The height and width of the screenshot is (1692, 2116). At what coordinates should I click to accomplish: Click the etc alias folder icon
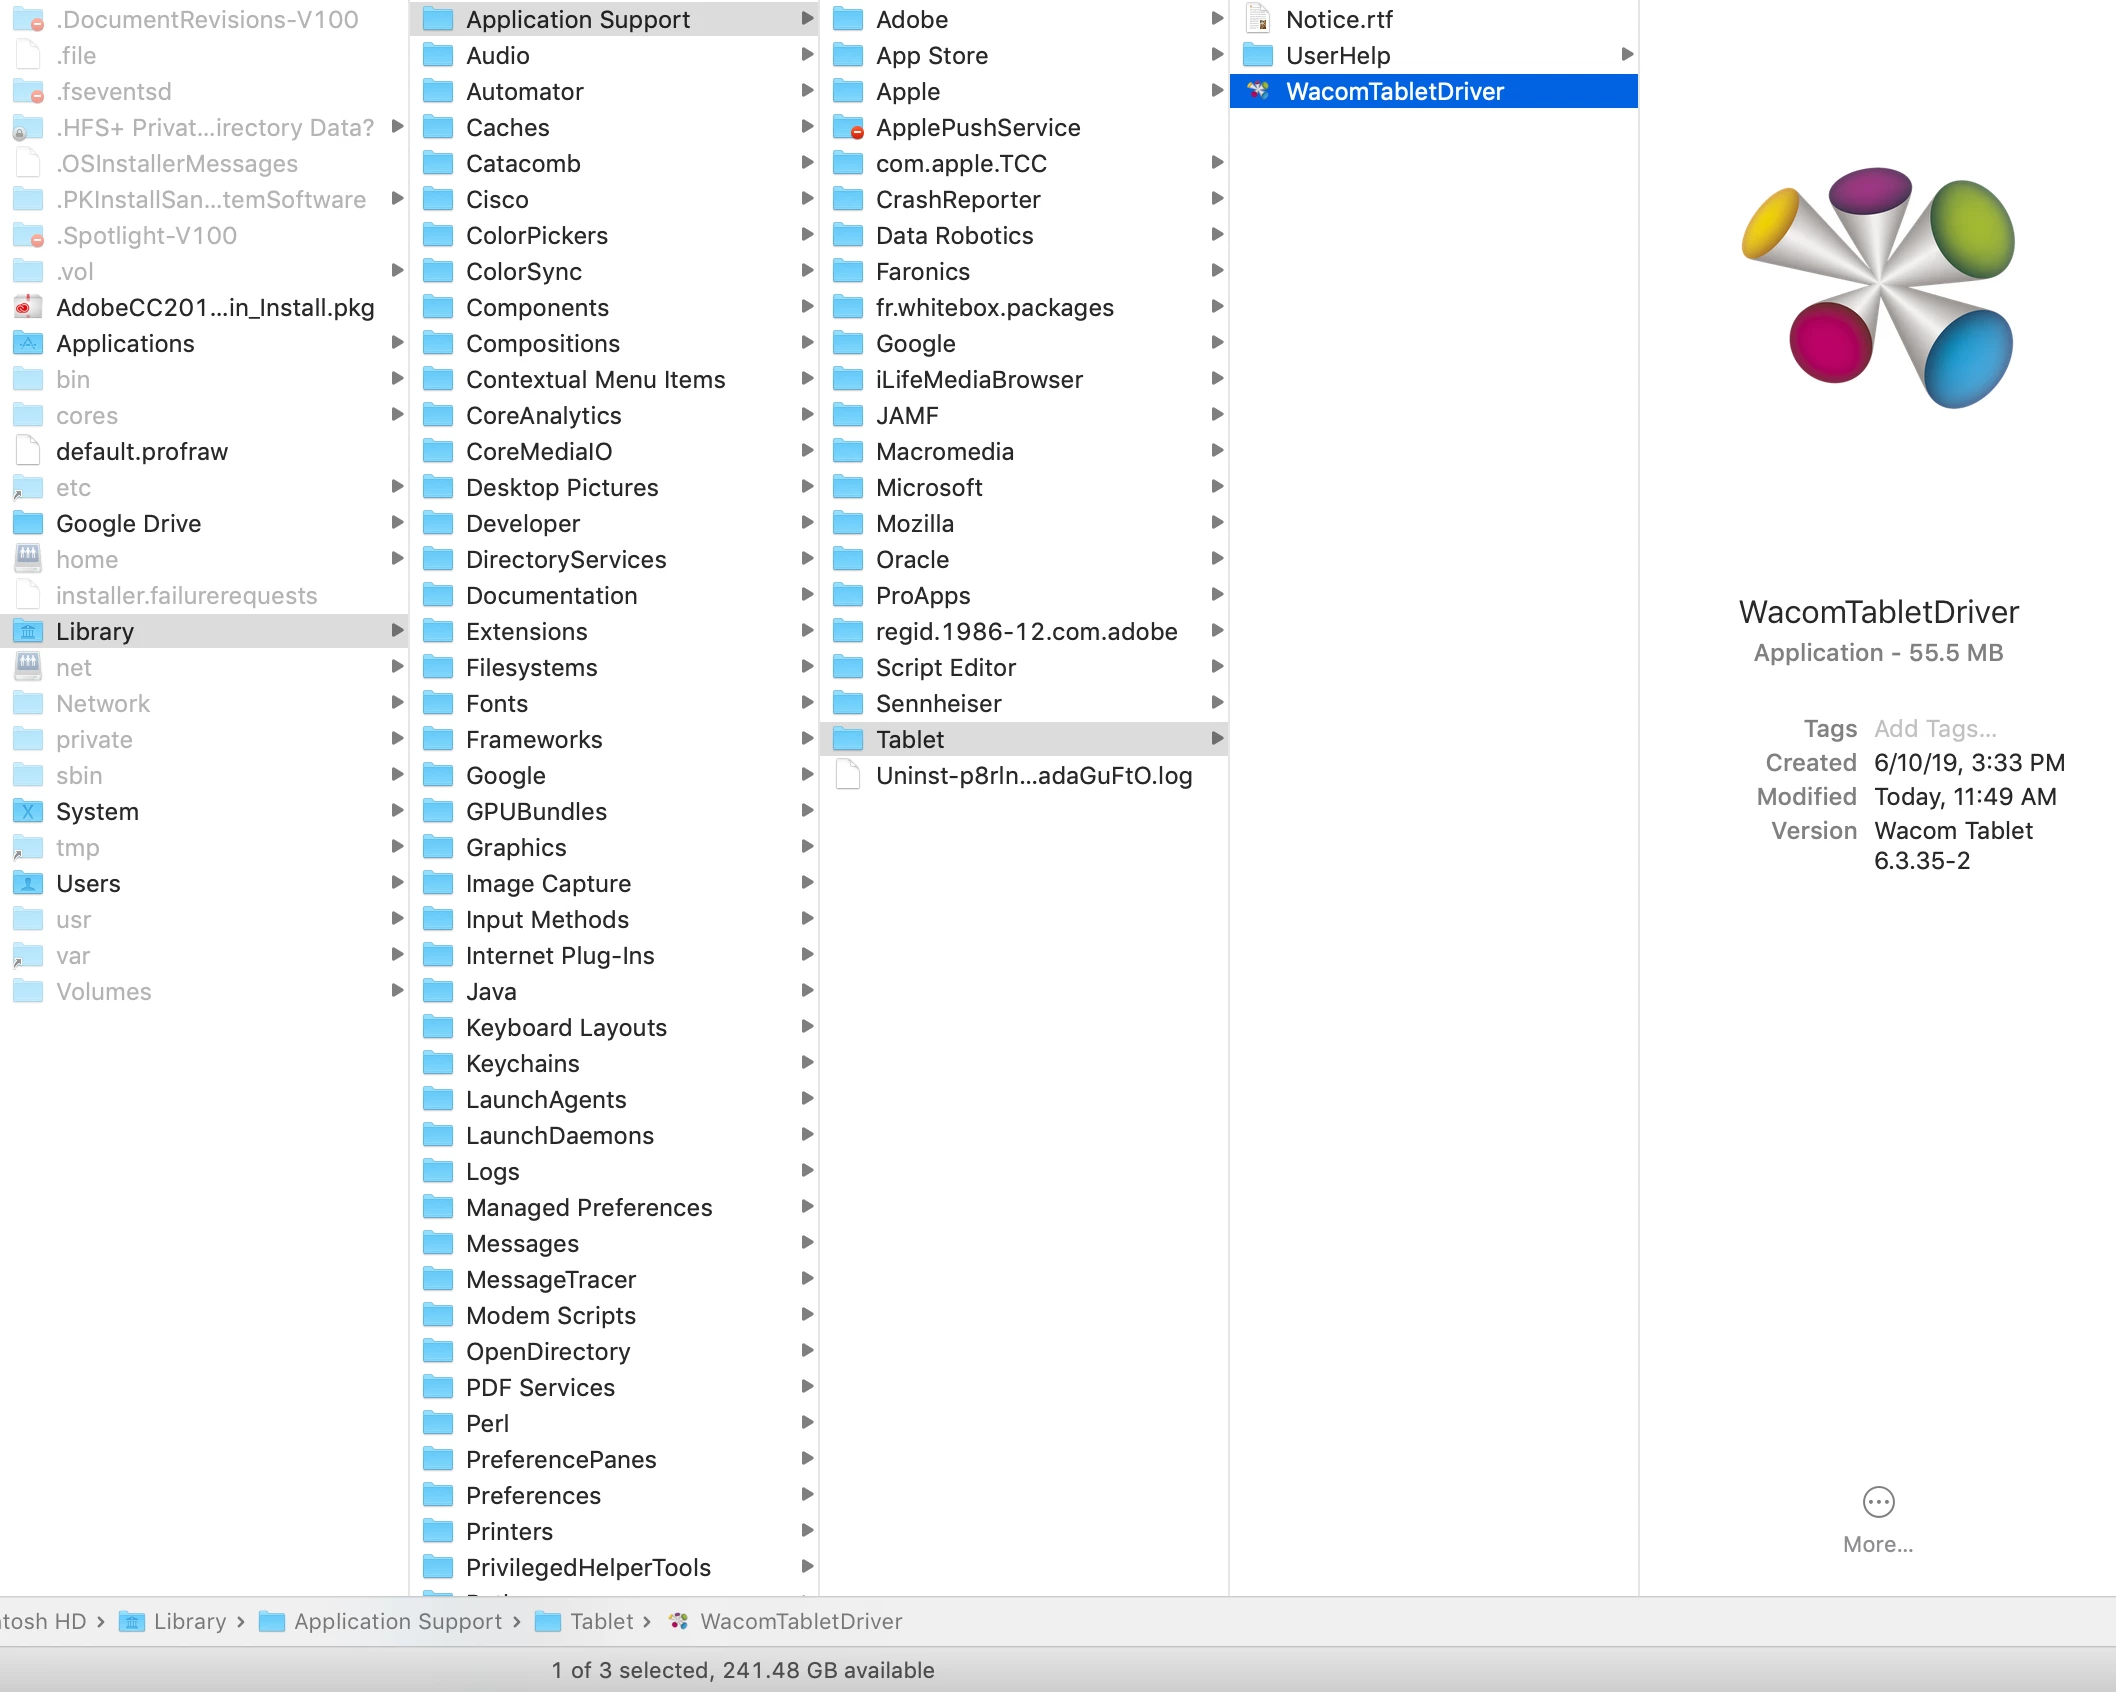point(28,487)
